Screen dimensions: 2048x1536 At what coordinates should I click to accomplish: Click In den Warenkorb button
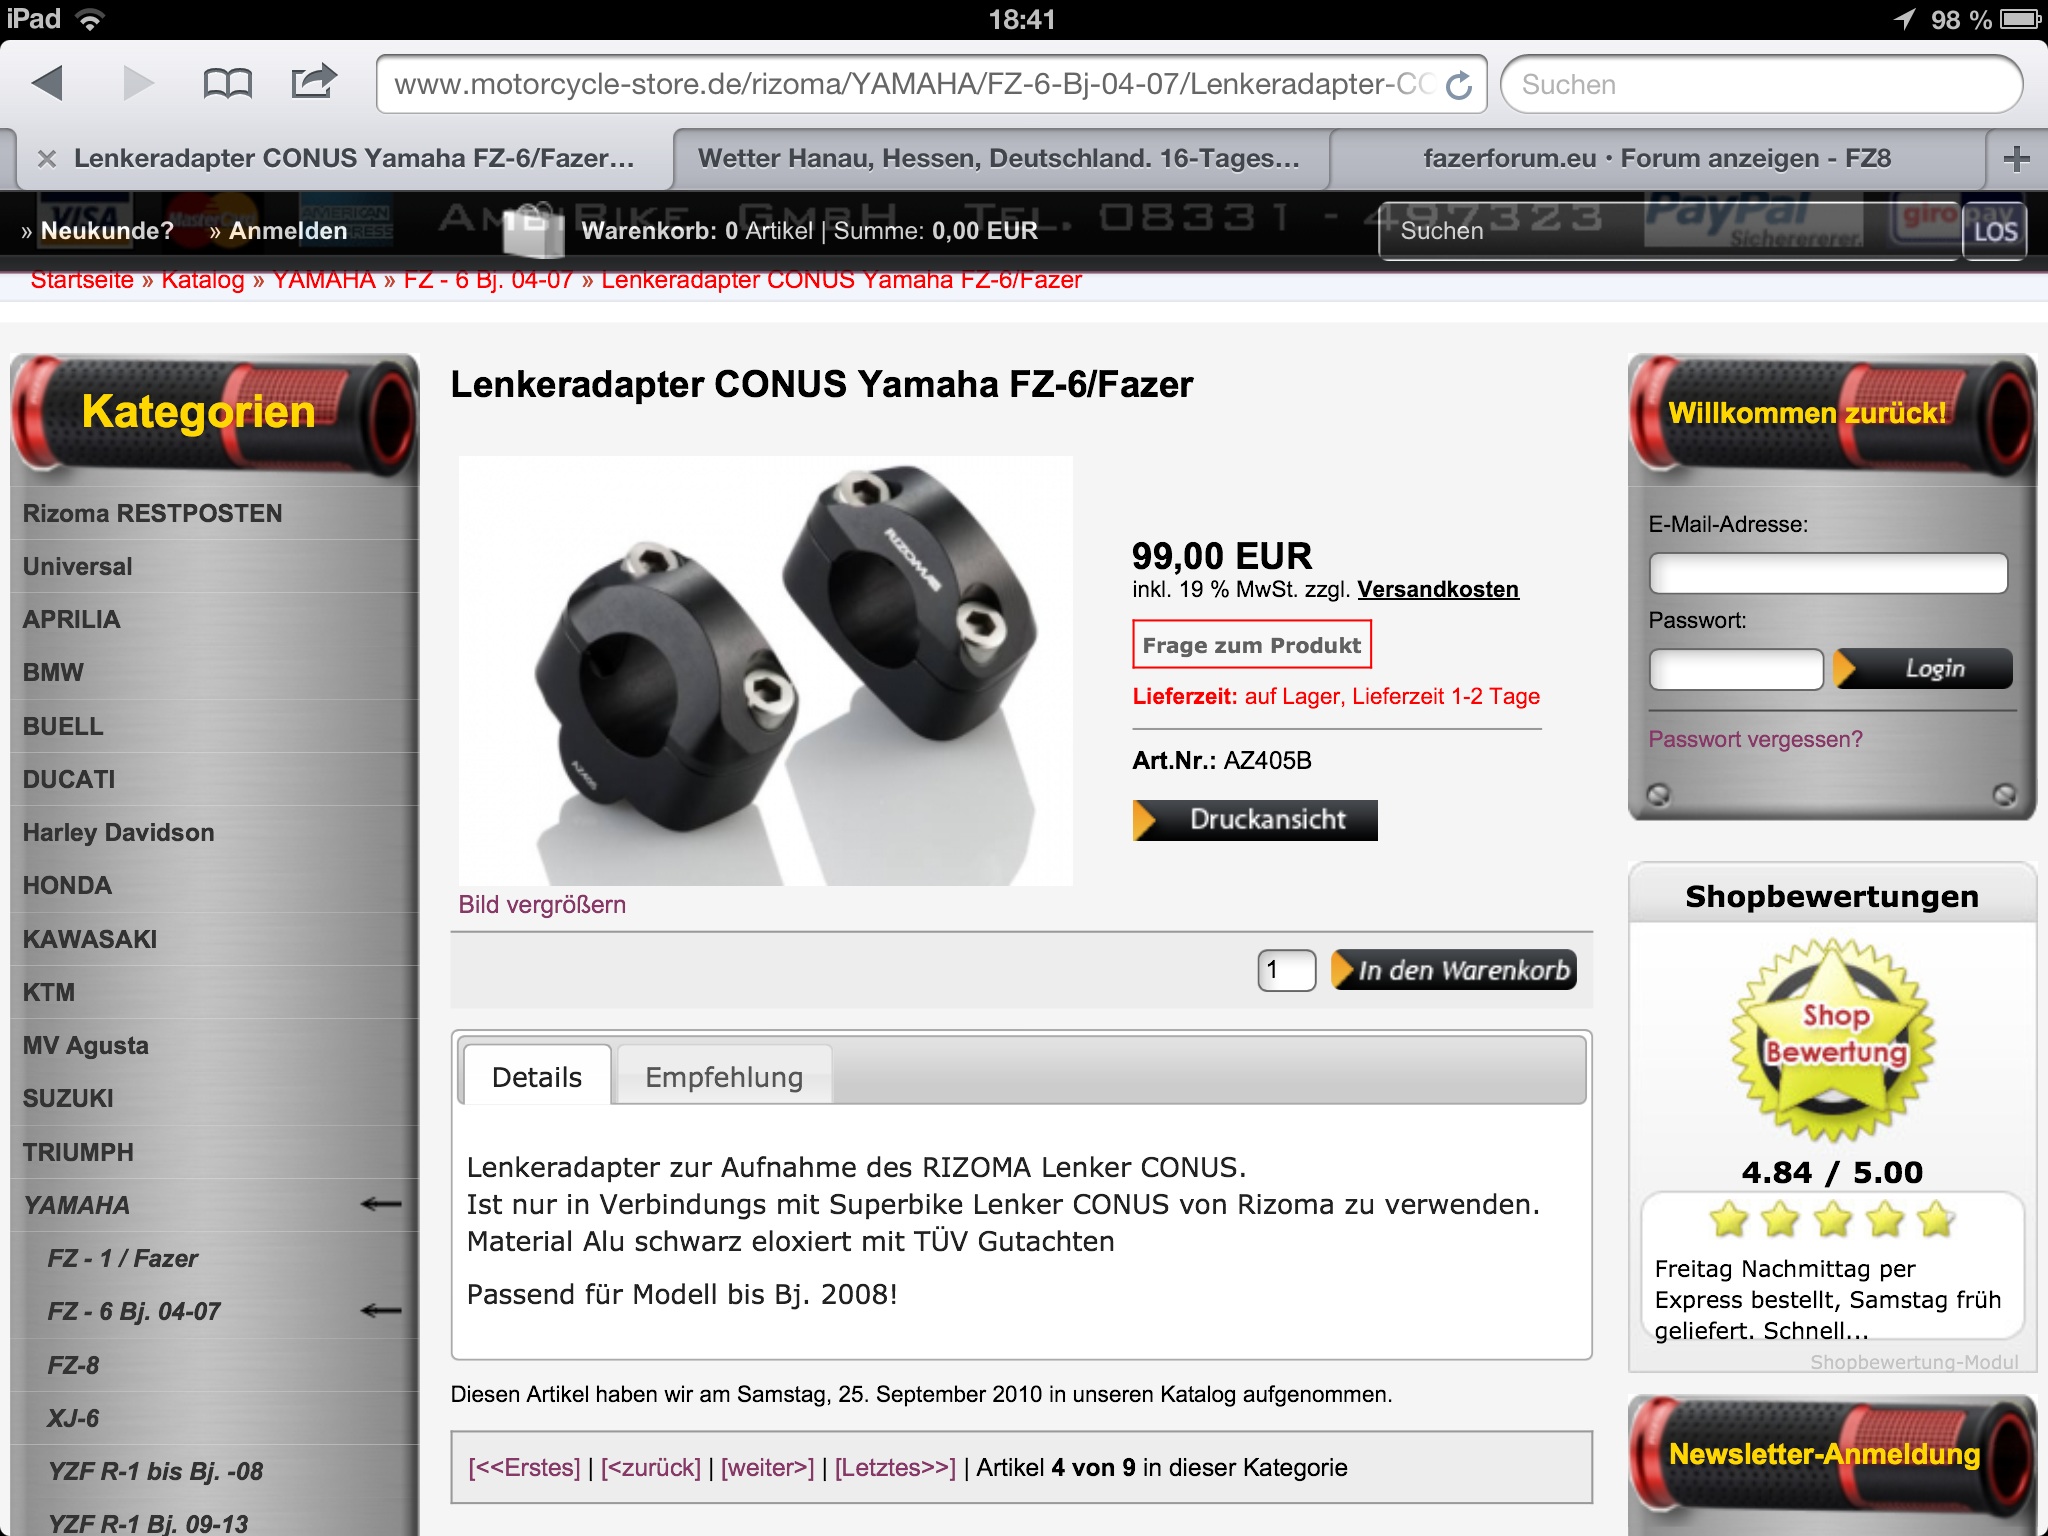tap(1453, 970)
